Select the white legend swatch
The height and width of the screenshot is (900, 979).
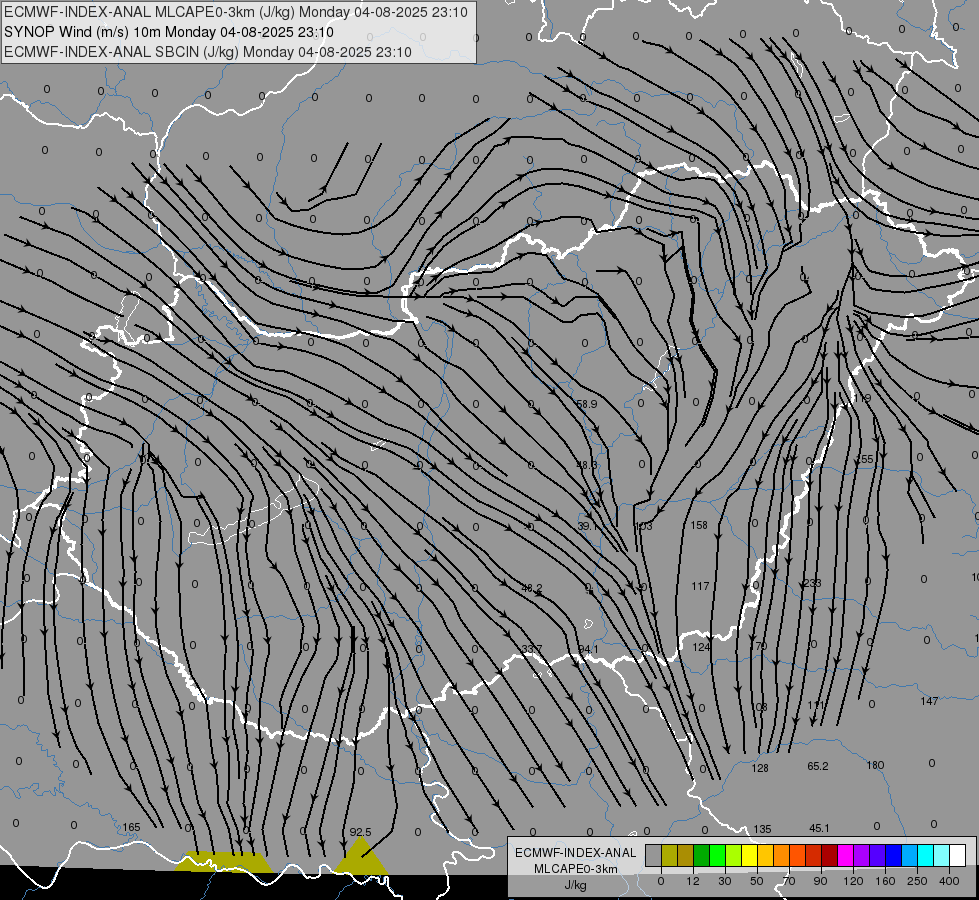[958, 855]
